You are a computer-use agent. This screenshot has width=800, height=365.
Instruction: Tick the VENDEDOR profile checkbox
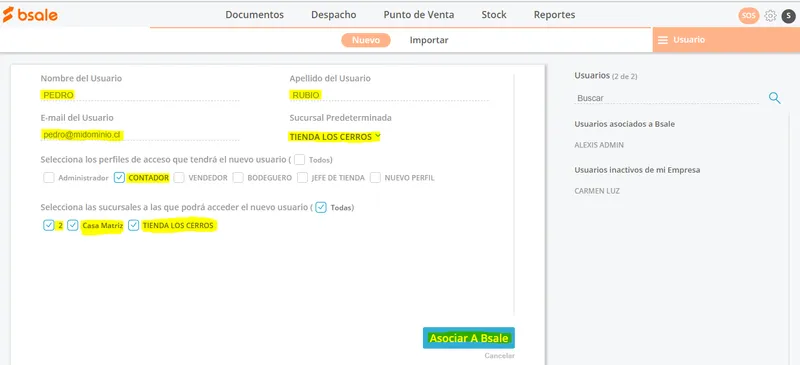(x=179, y=178)
